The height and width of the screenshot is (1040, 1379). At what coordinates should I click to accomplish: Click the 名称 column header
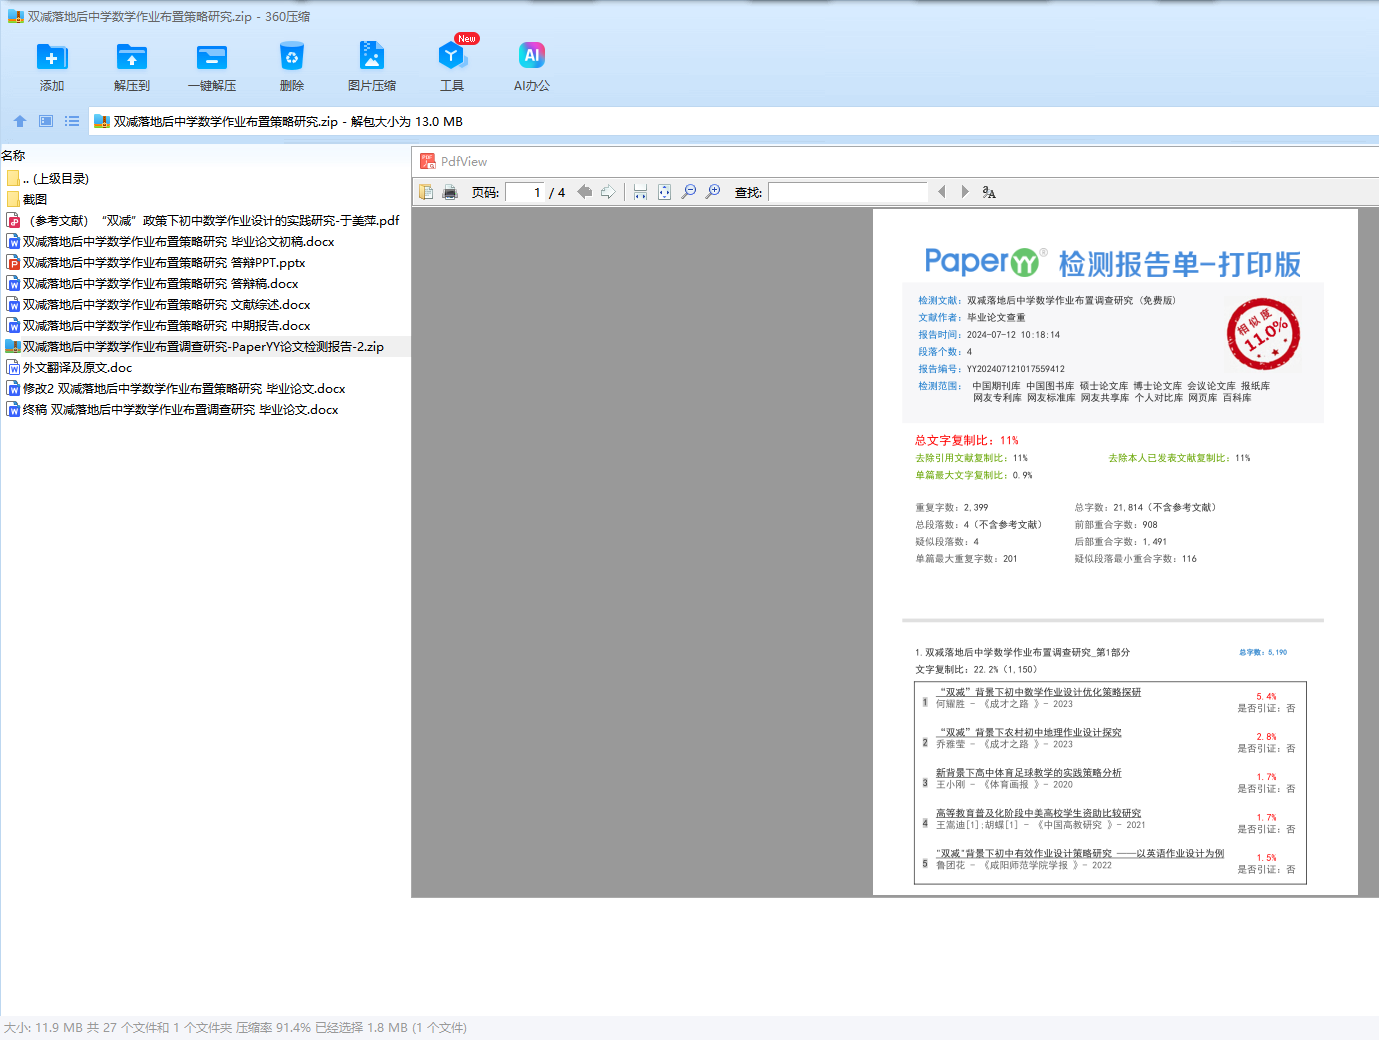(13, 156)
